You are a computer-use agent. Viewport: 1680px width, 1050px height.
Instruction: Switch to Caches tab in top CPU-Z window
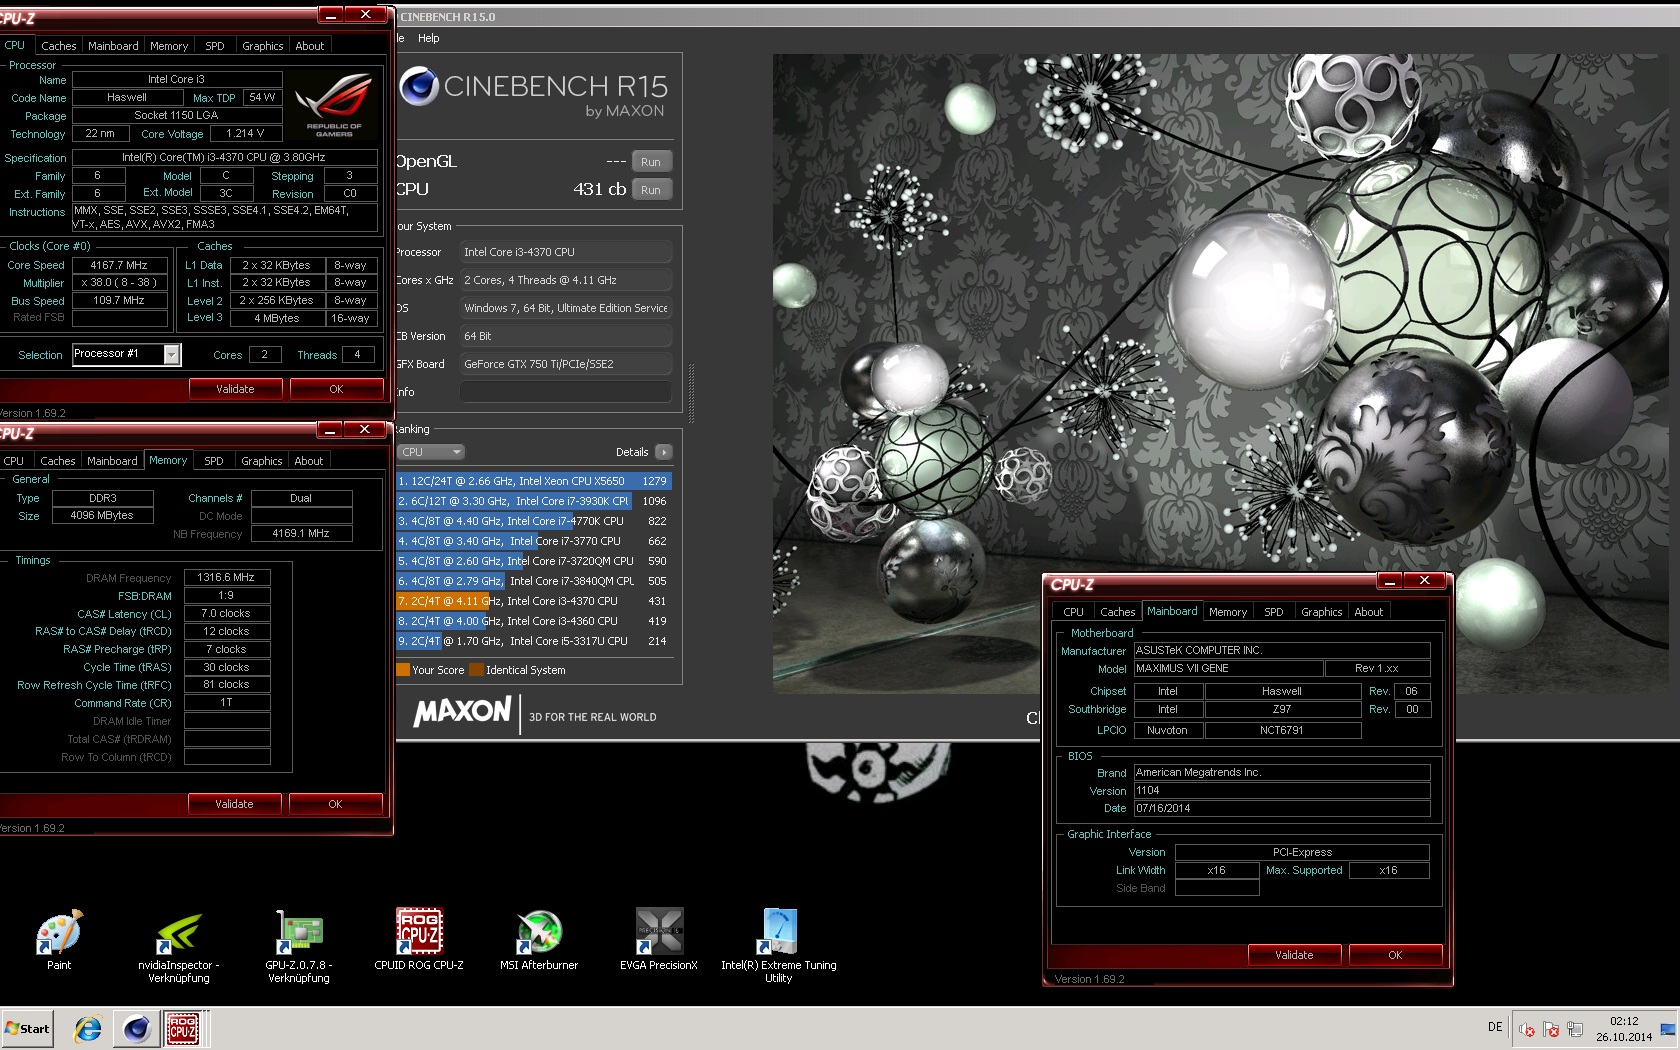point(58,46)
